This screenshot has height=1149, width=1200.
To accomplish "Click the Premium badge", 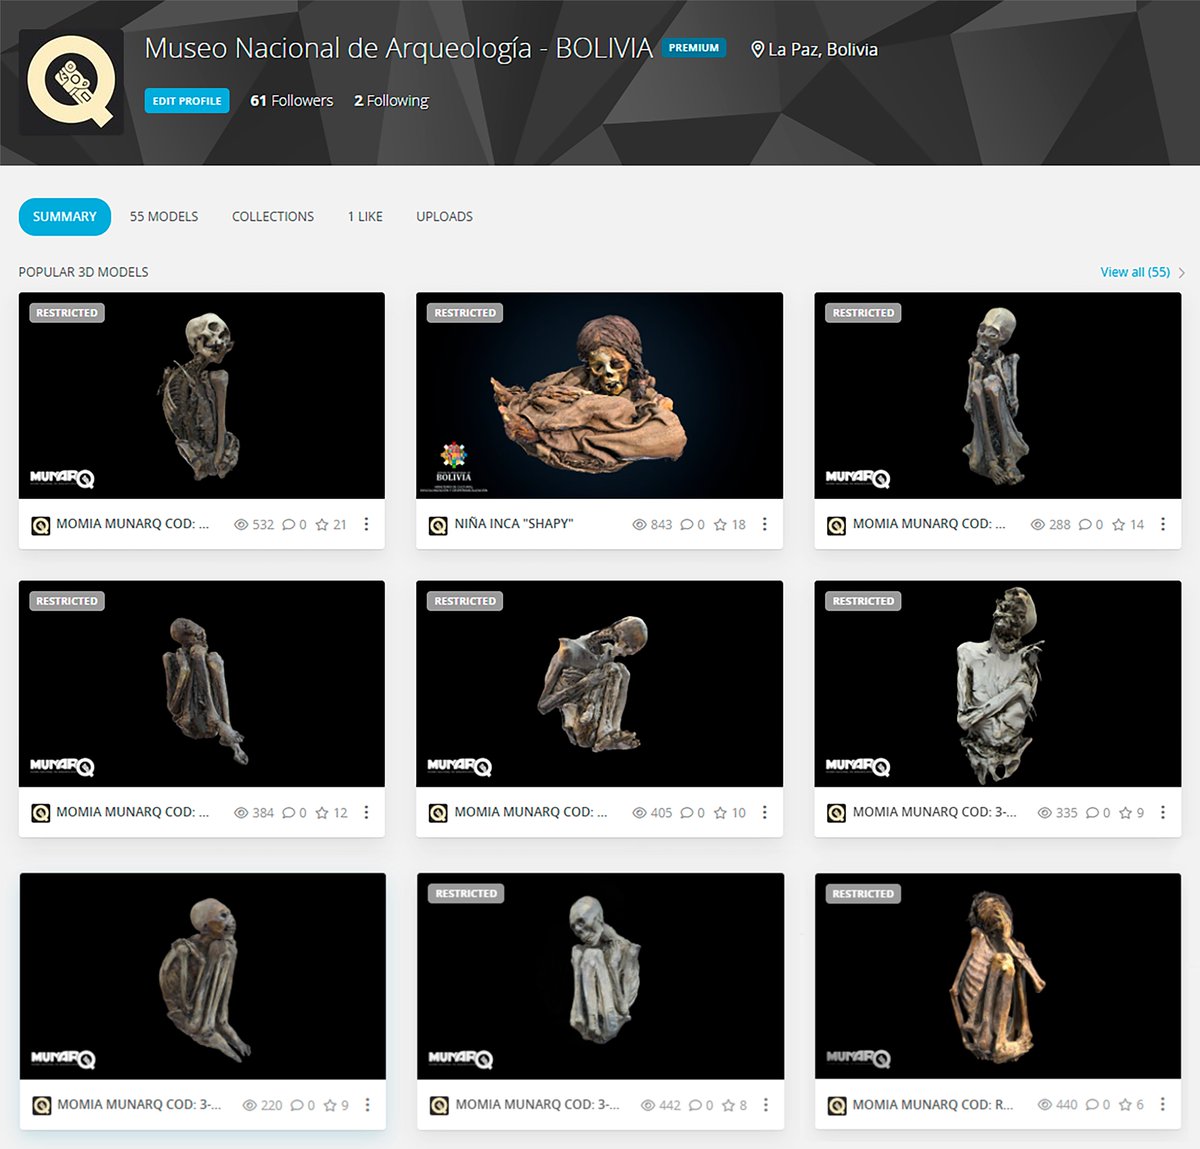I will 694,48.
